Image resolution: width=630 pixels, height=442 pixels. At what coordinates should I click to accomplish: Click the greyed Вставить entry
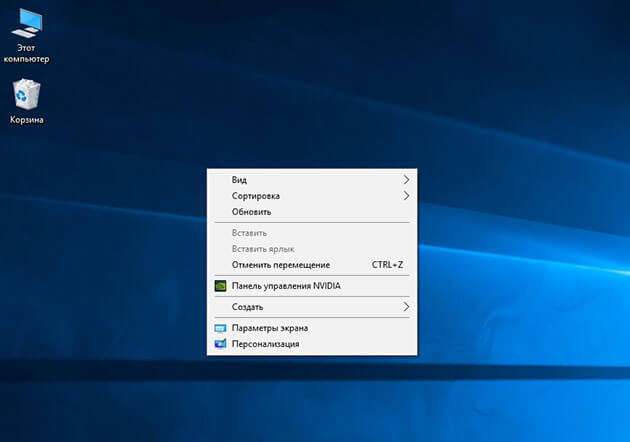point(312,233)
